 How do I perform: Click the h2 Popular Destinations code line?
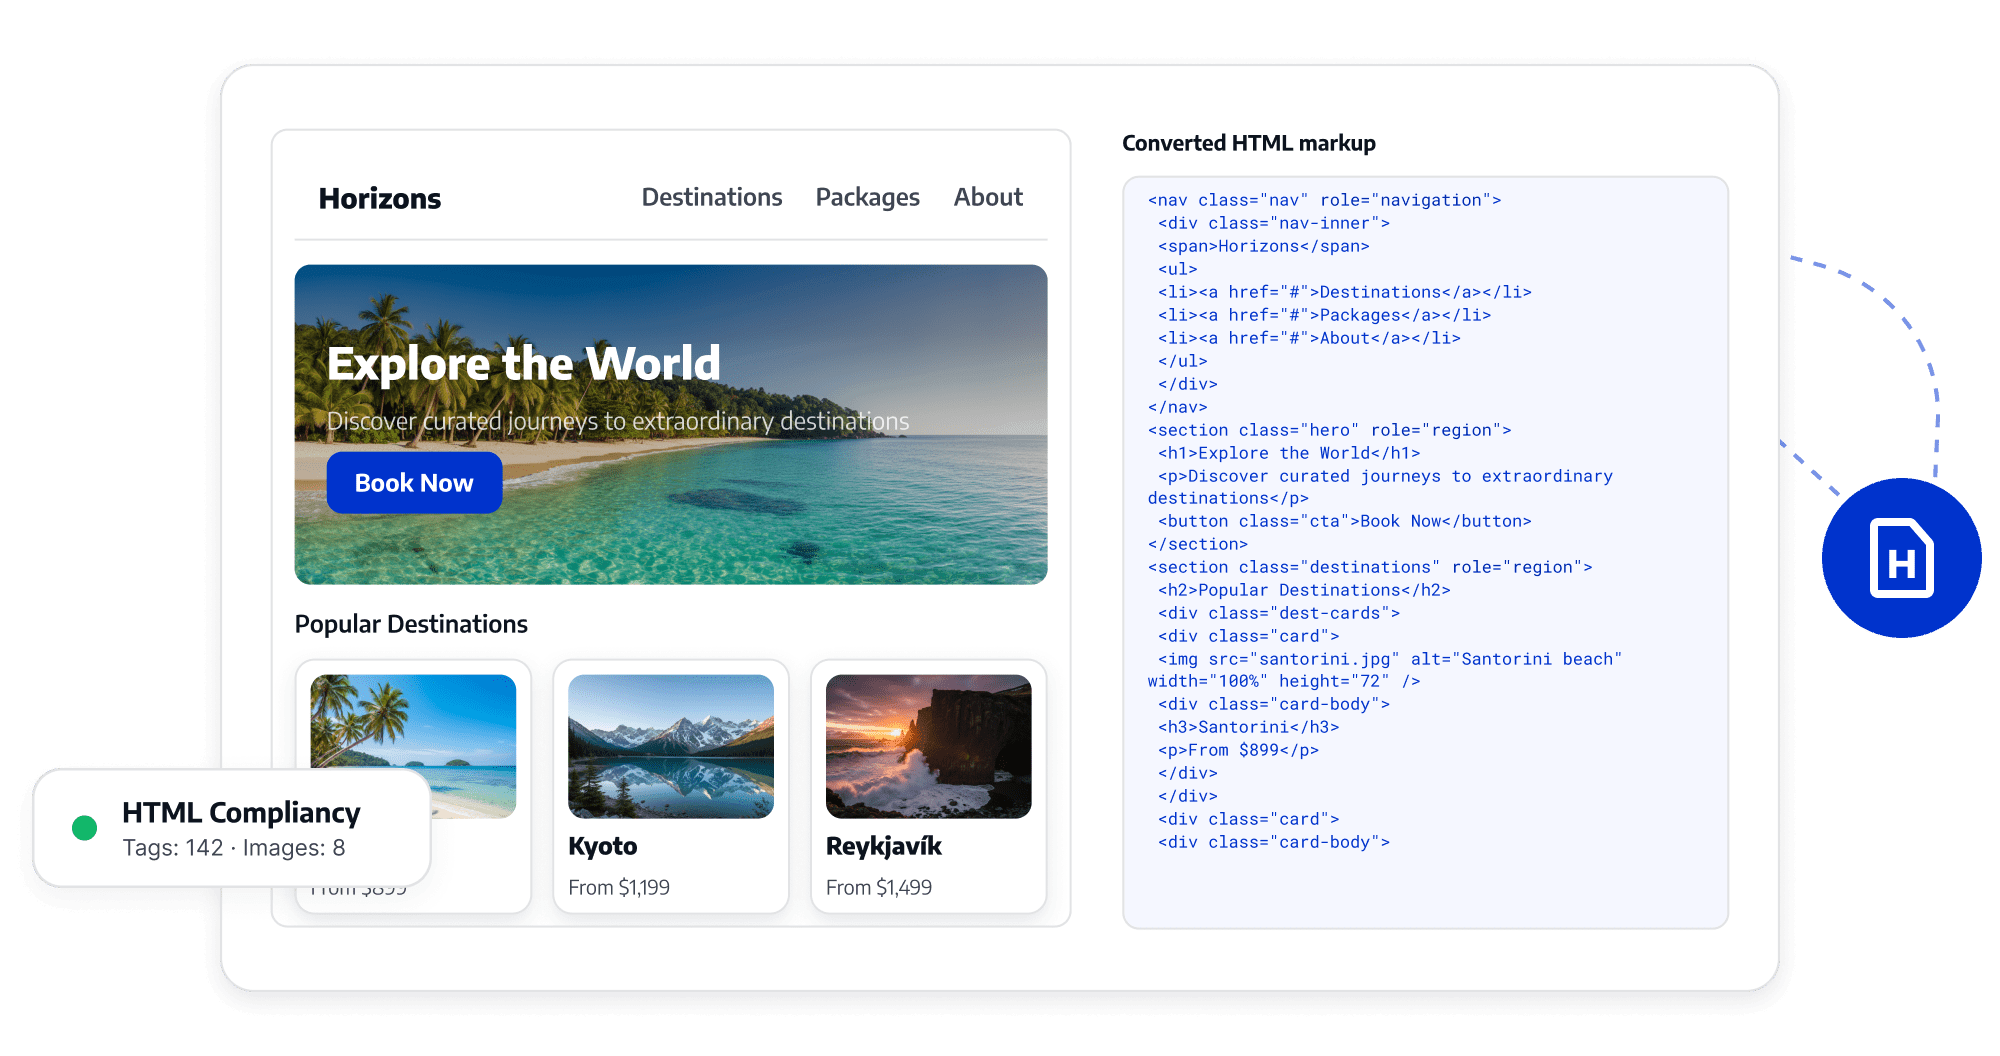(1304, 590)
